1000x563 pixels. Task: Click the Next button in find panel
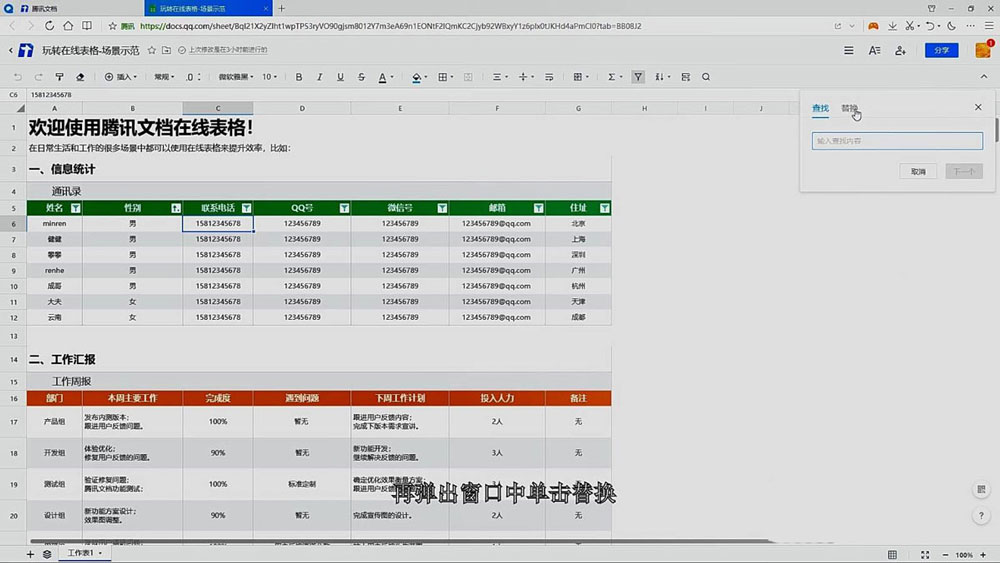point(964,172)
